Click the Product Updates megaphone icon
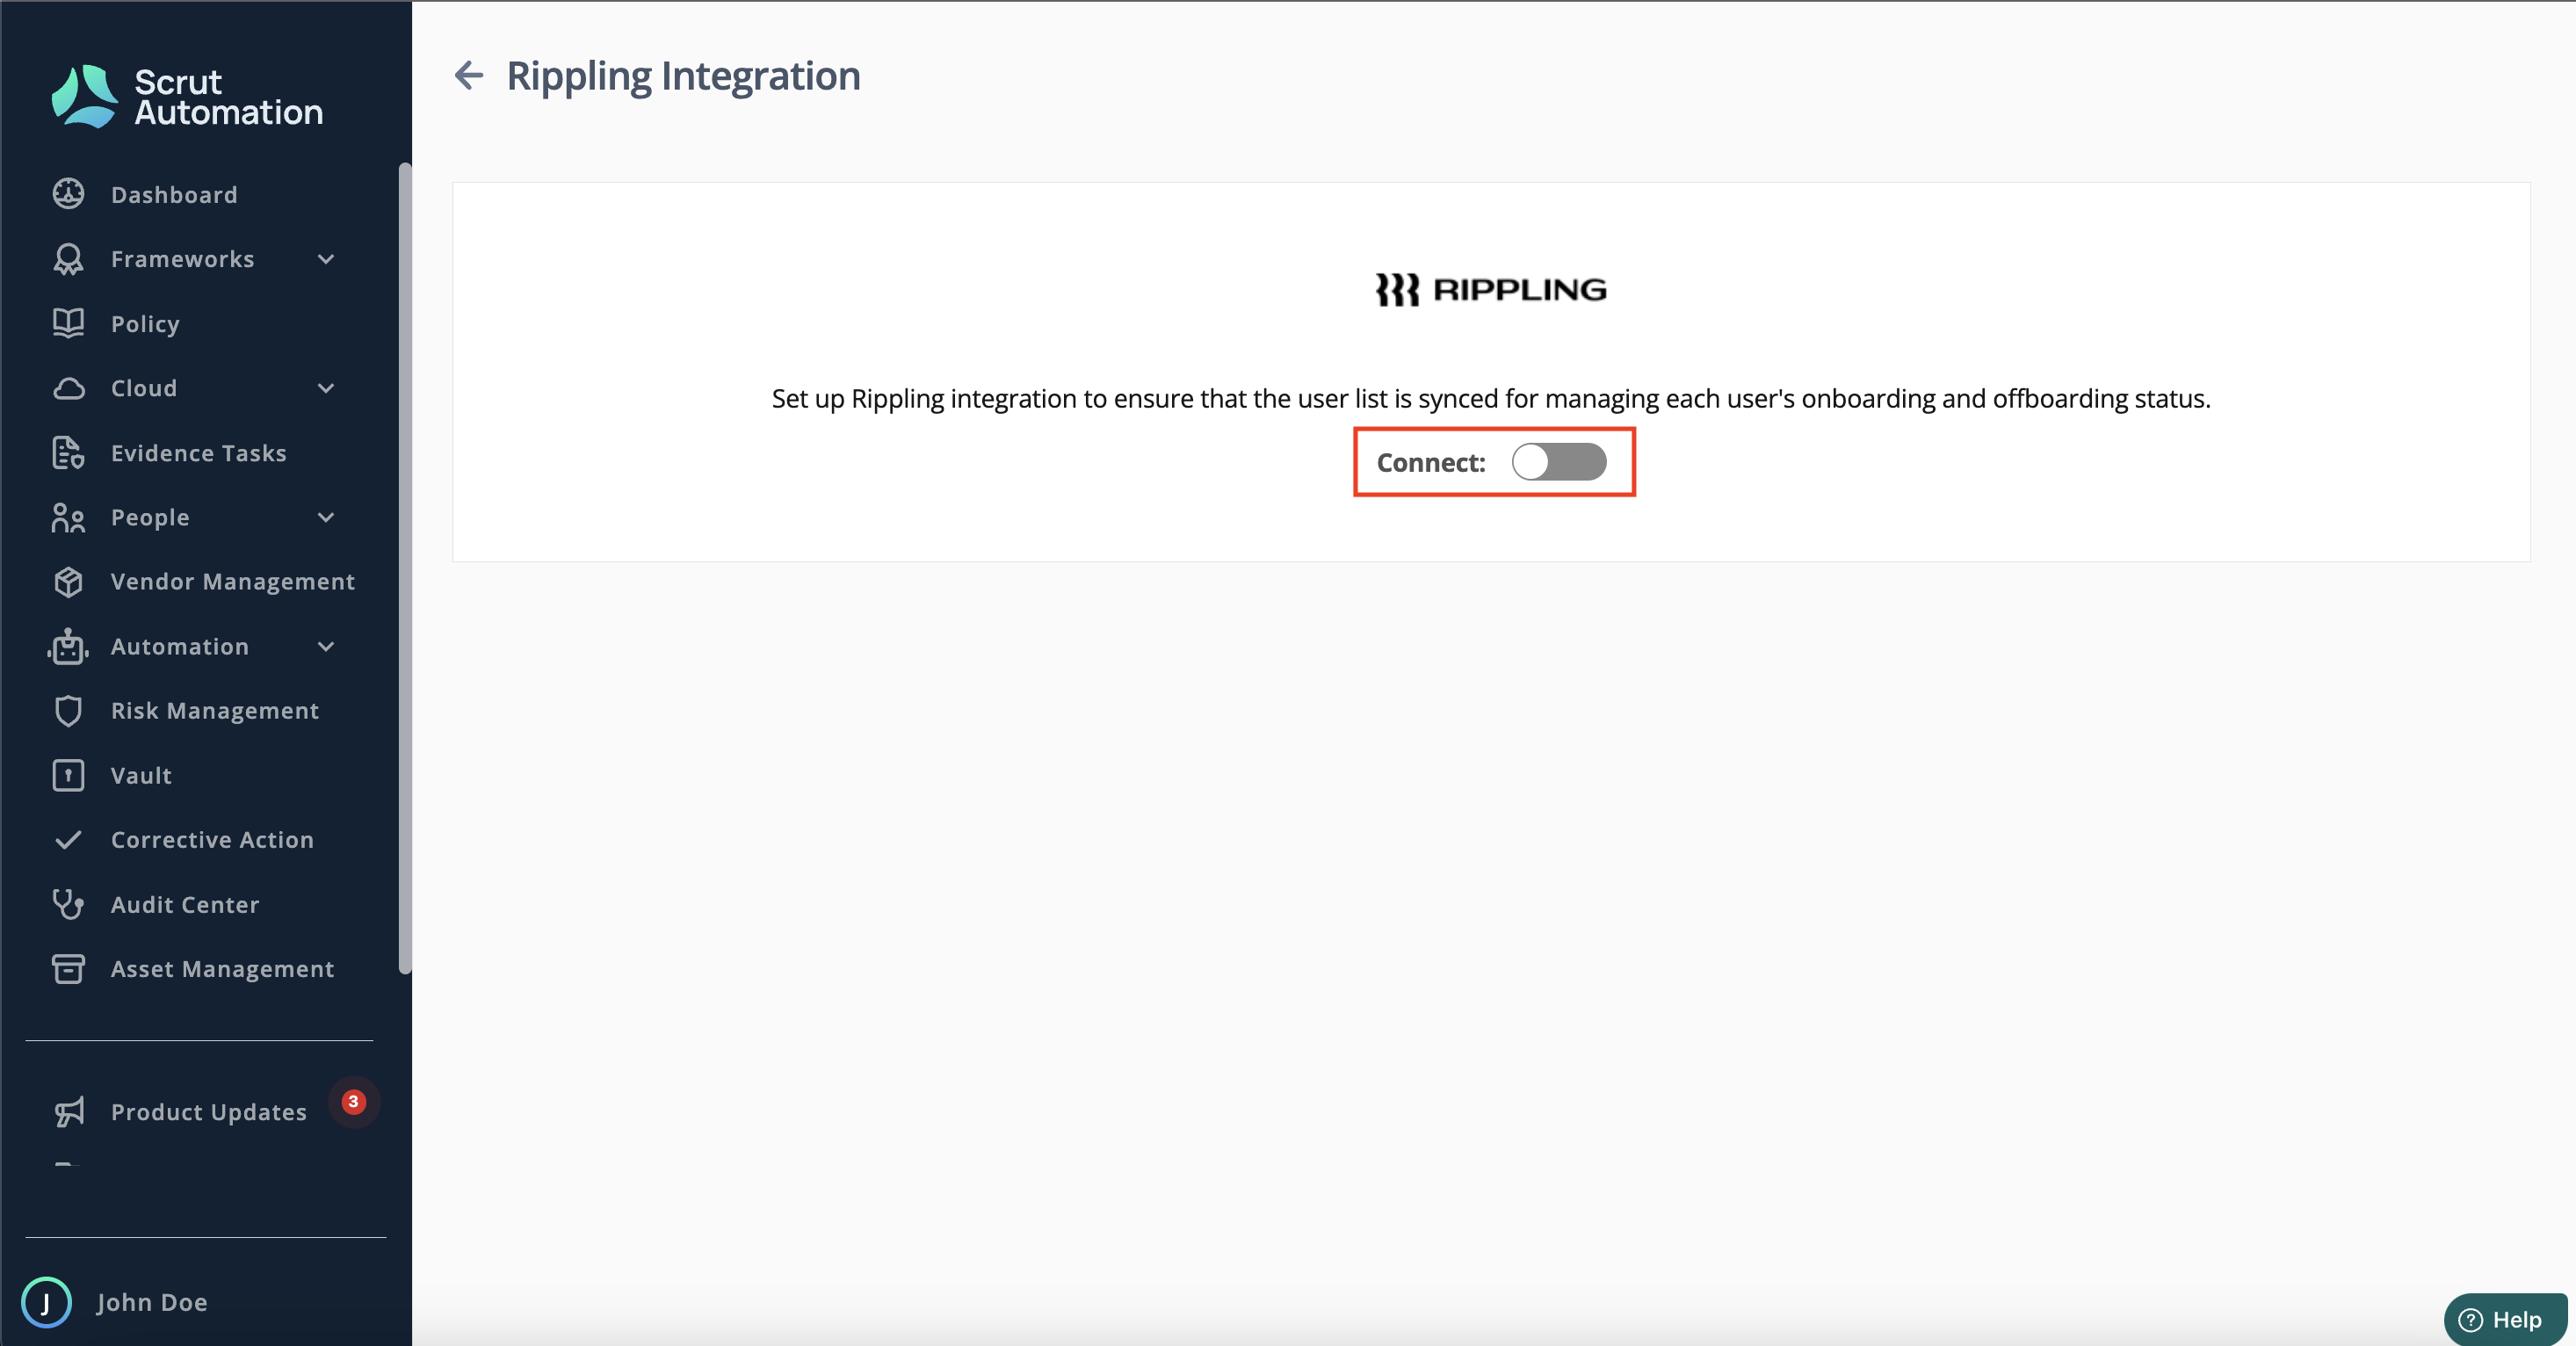Image resolution: width=2576 pixels, height=1346 pixels. [68, 1112]
